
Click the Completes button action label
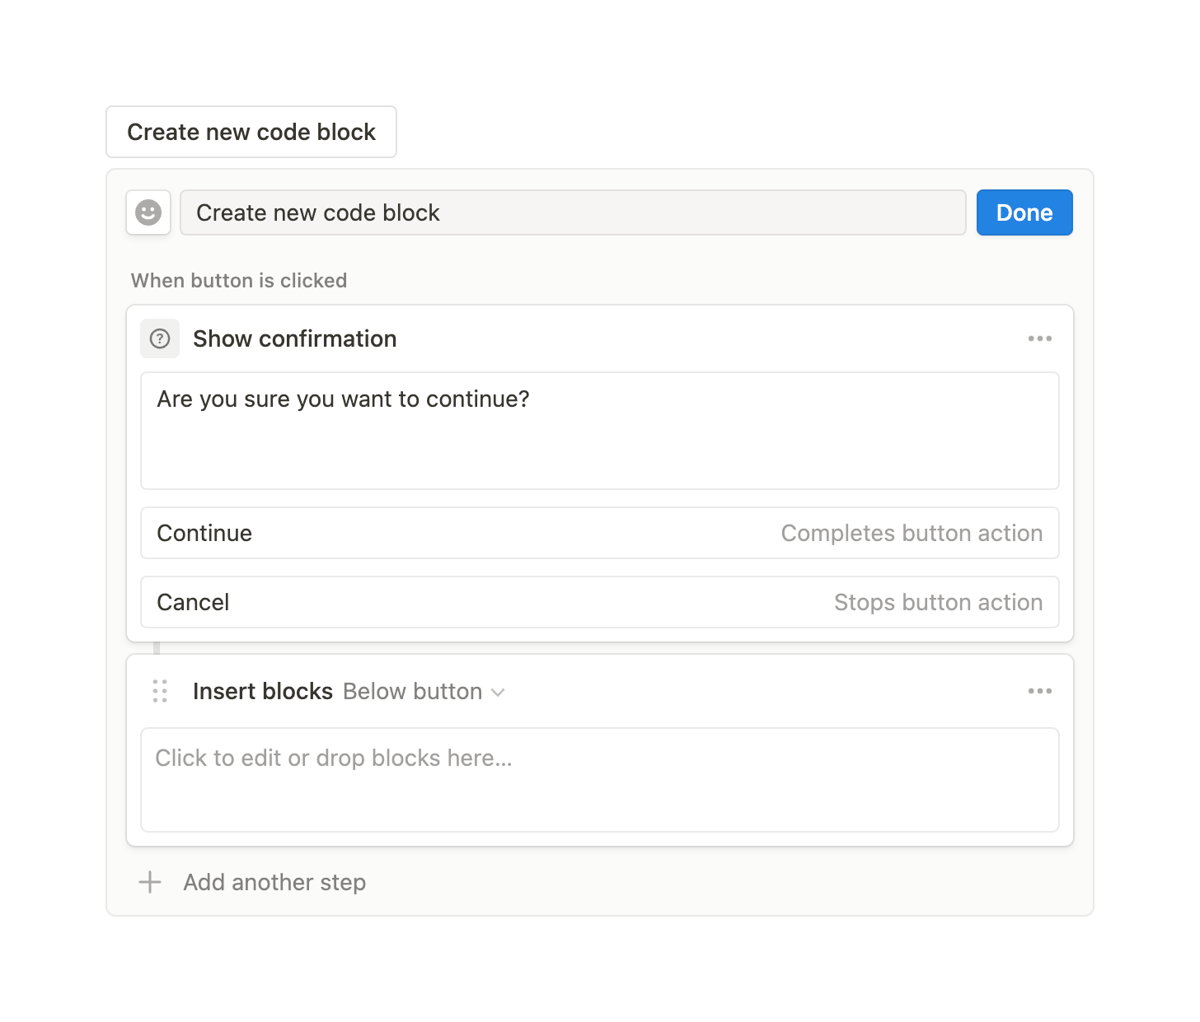pos(911,533)
